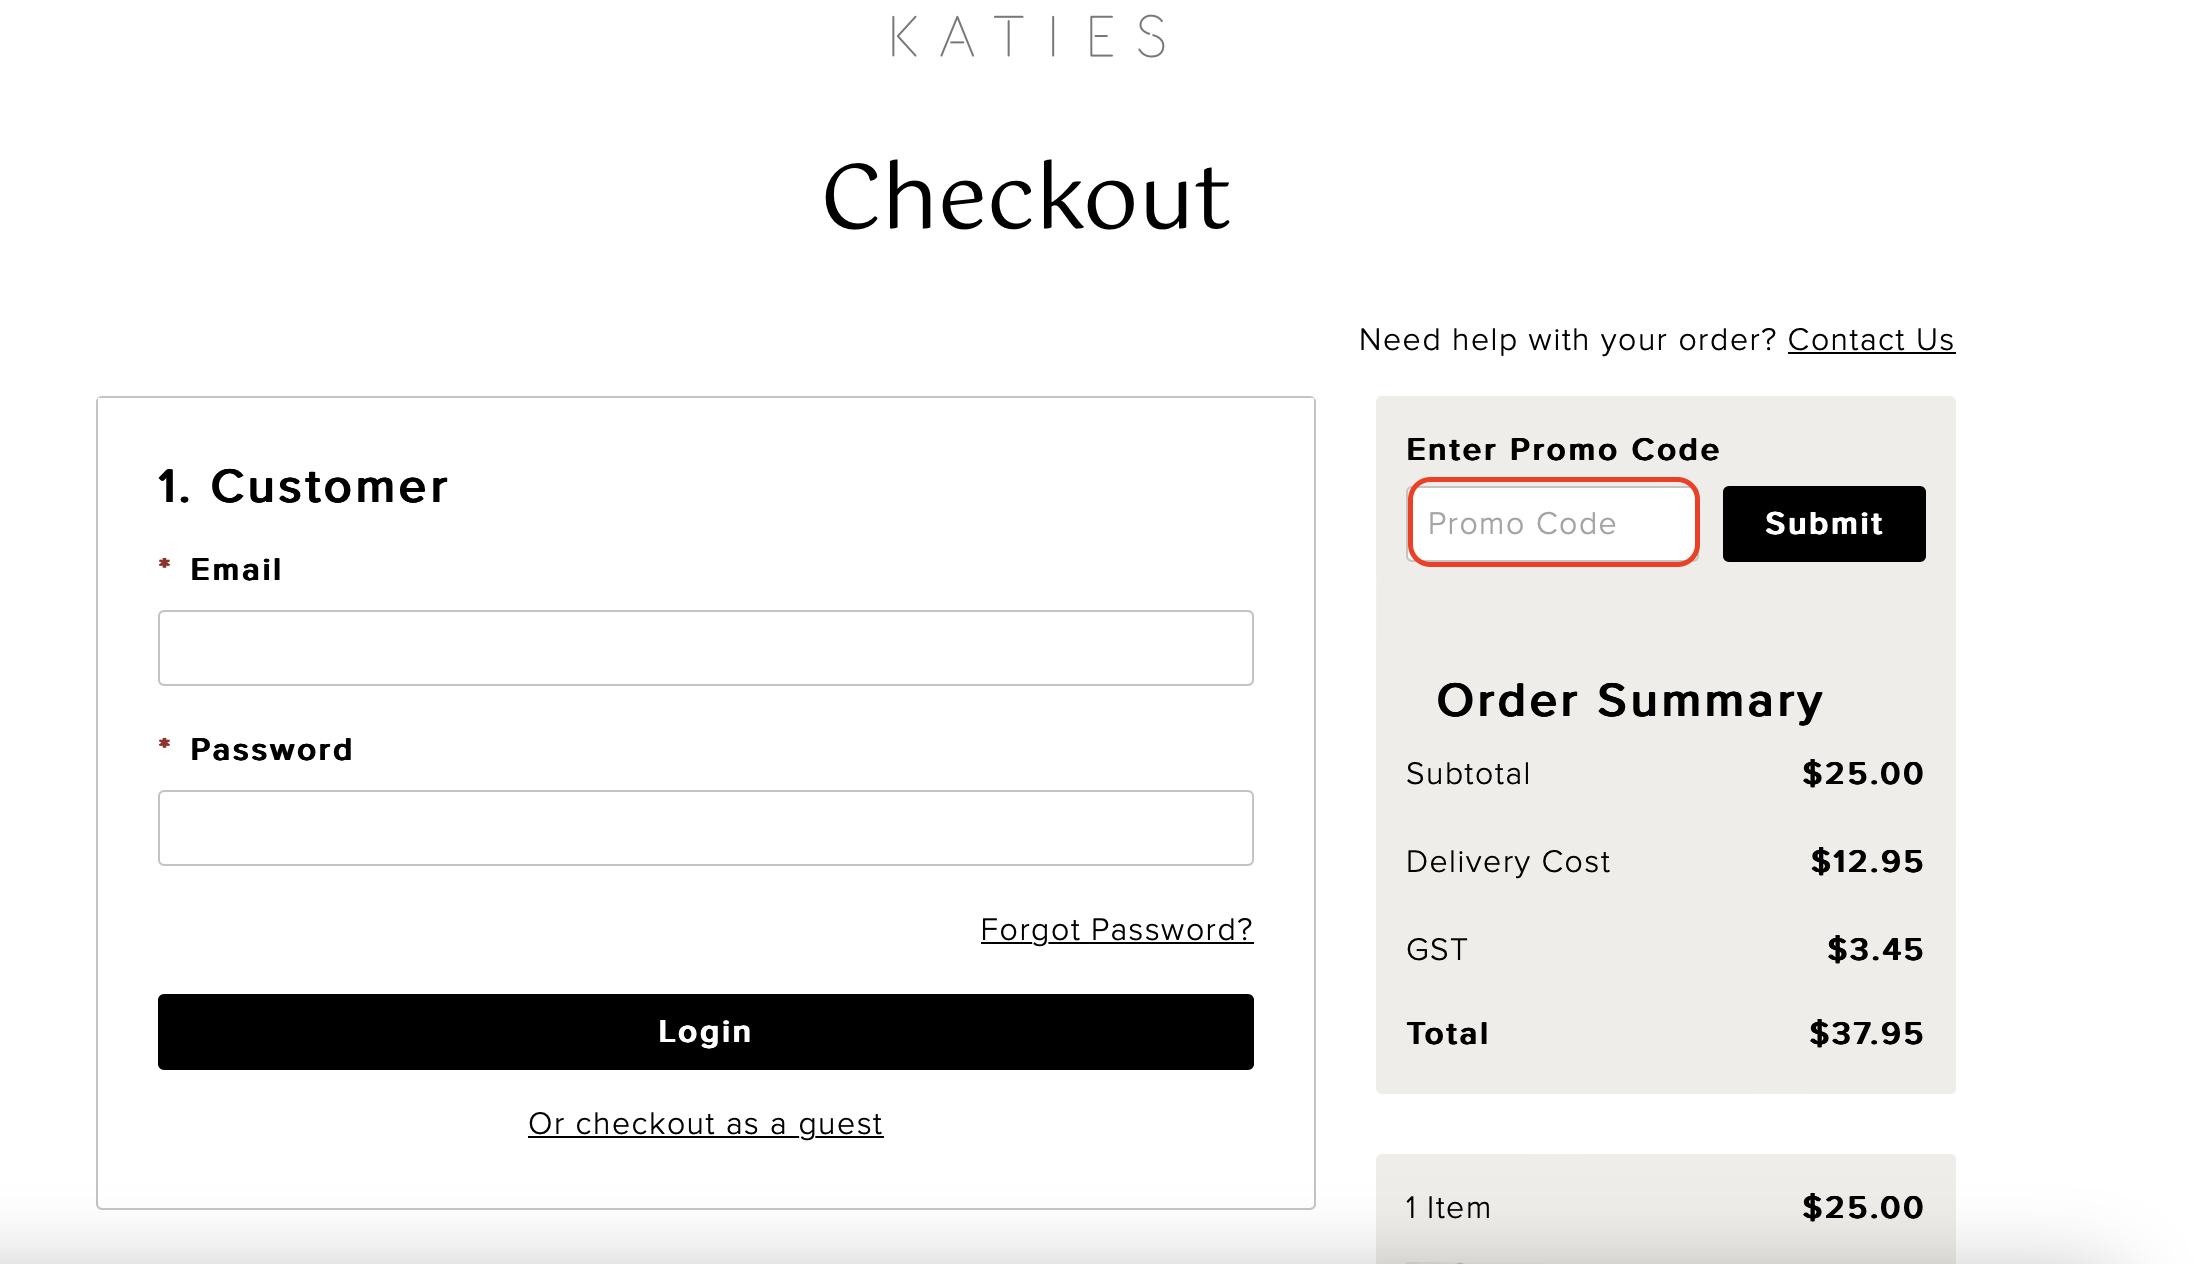2208x1264 pixels.
Task: Submit the entered promo code
Action: pos(1823,523)
